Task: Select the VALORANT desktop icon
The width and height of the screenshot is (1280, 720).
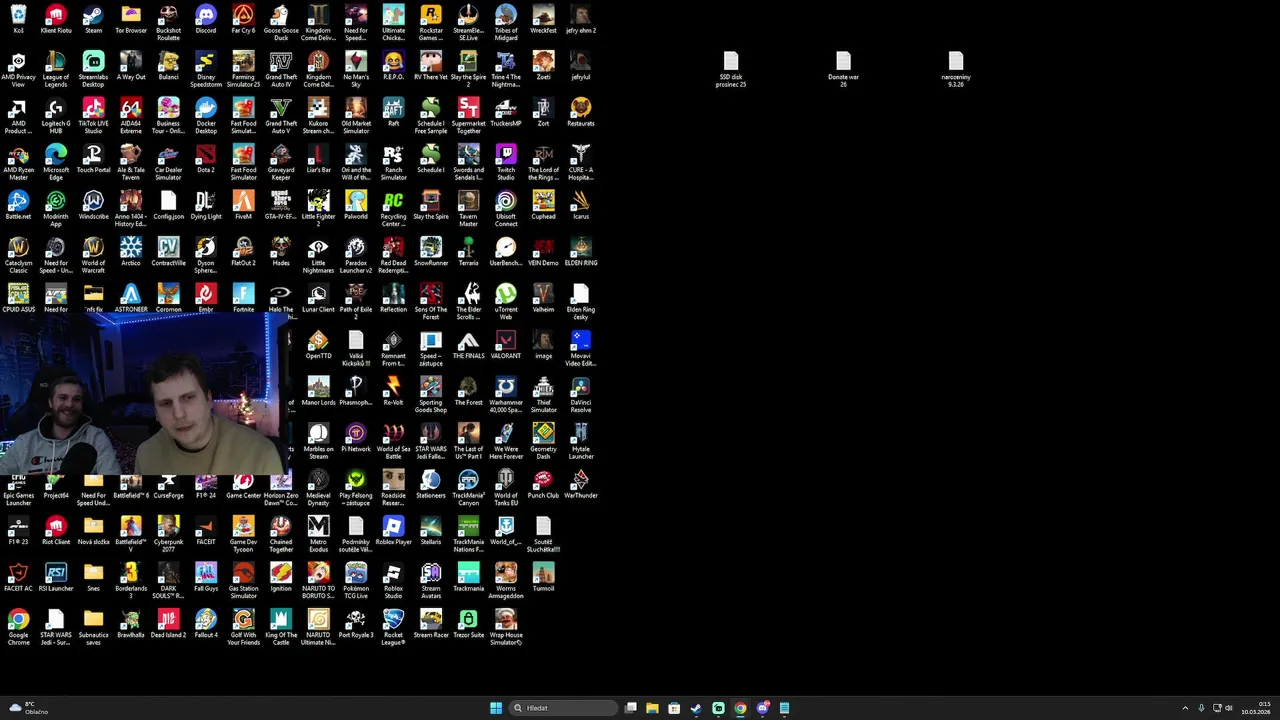Action: [506, 344]
